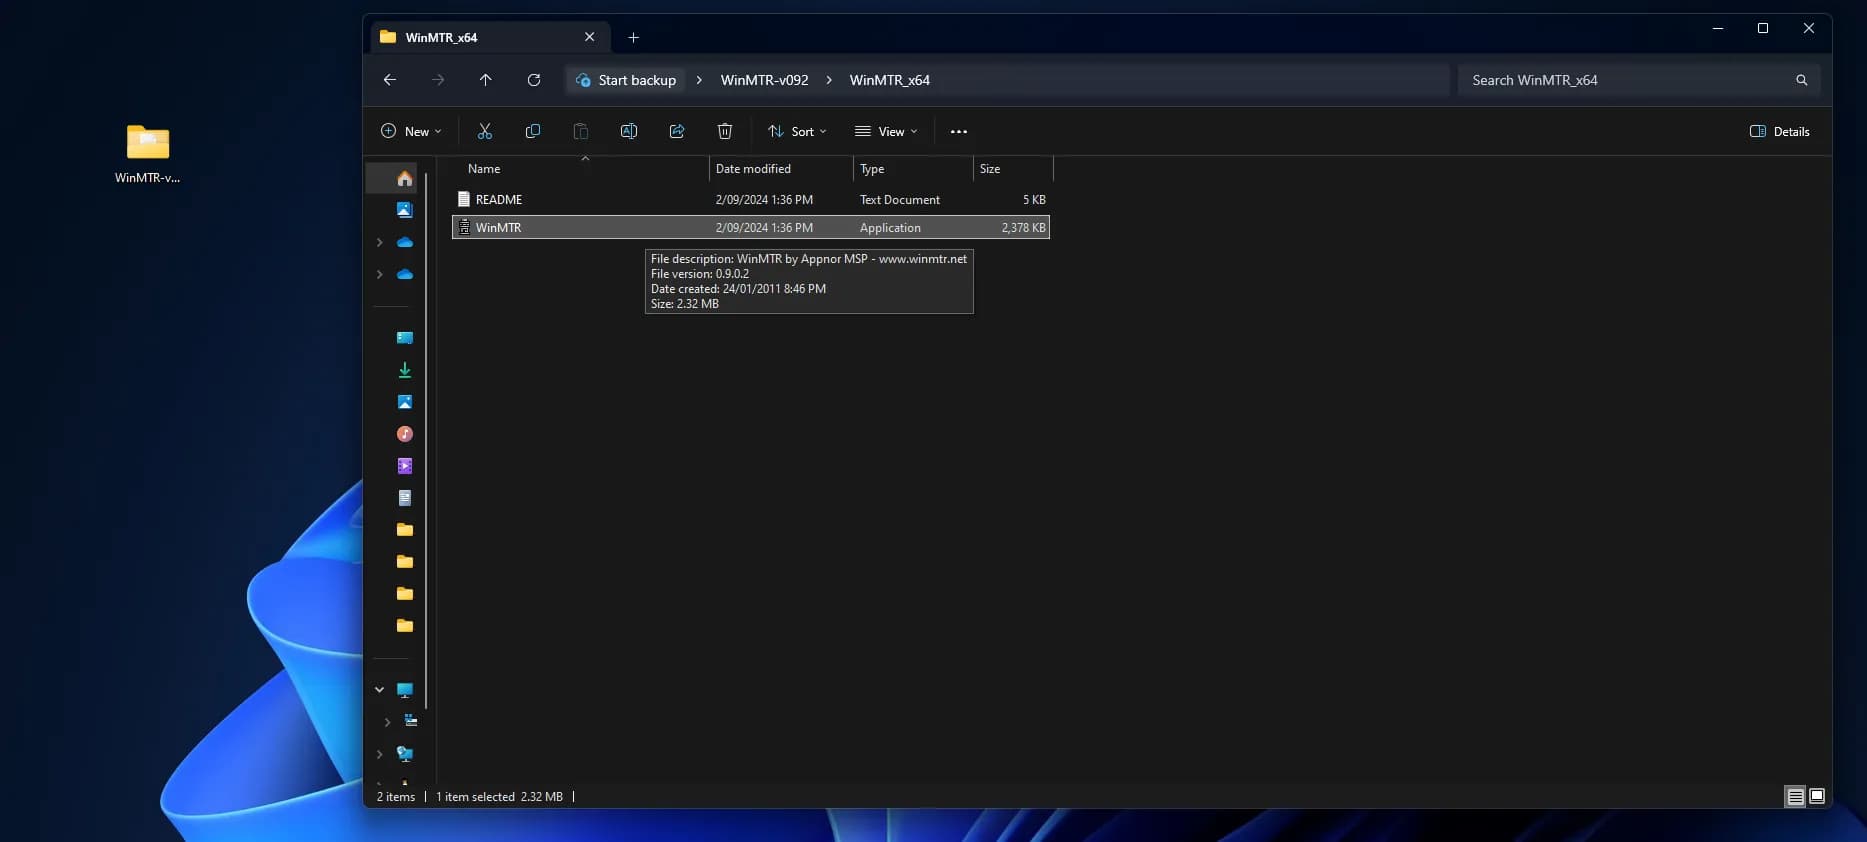Minimize the File Explorer window
This screenshot has height=842, width=1867.
tap(1718, 28)
